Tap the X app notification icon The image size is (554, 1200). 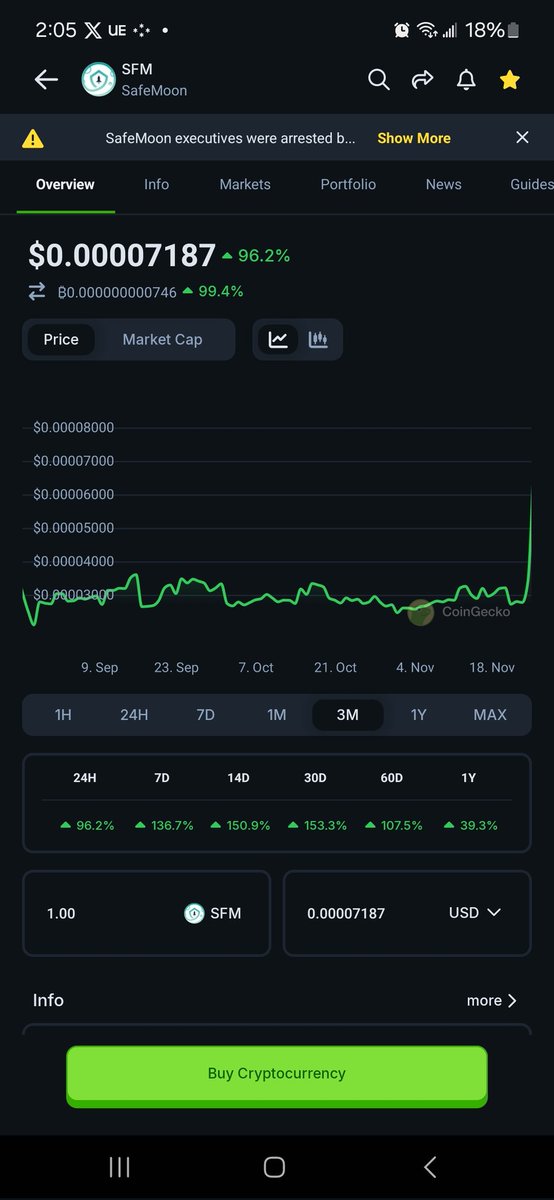[x=93, y=30]
